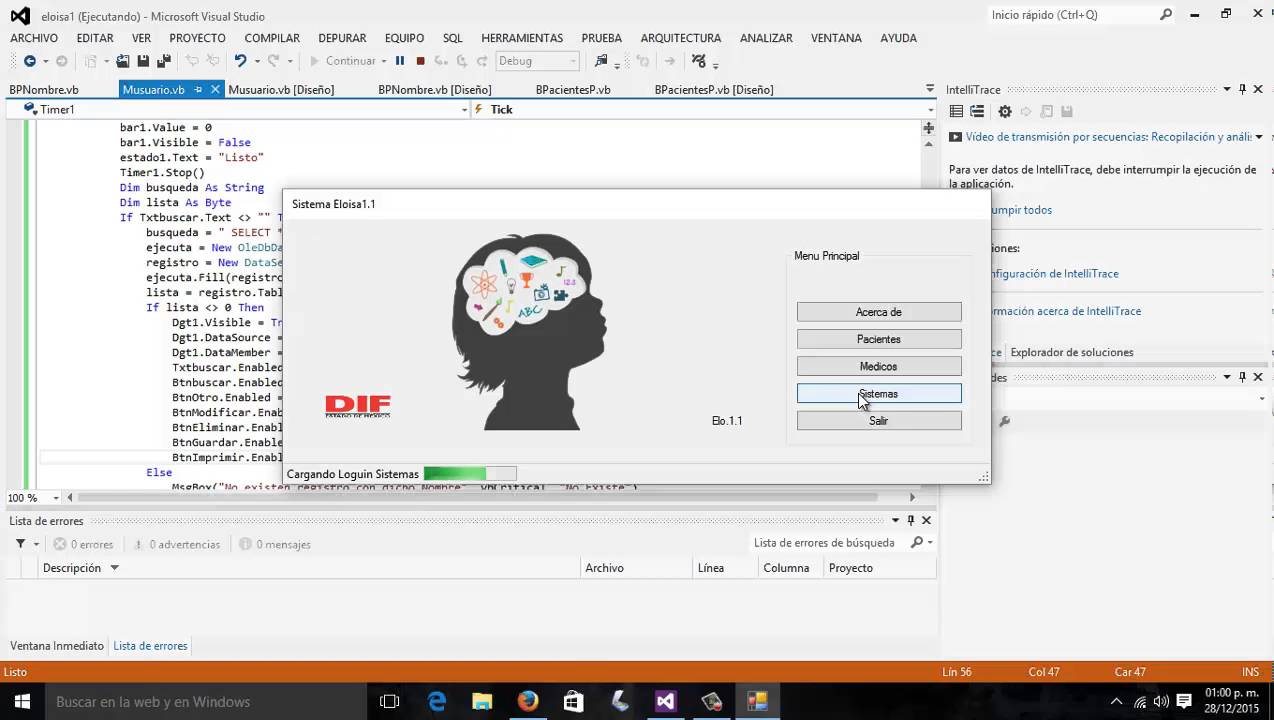Open the streaming video link in IntelliTrace
The width and height of the screenshot is (1274, 720).
1108,137
